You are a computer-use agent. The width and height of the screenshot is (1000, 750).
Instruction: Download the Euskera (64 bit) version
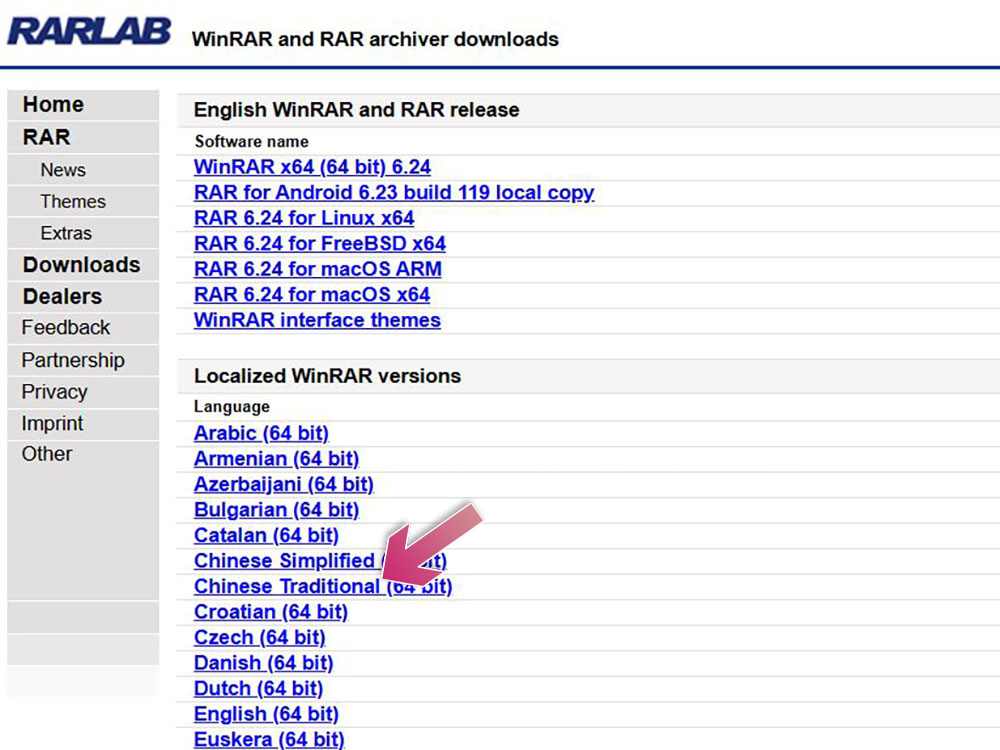coord(269,739)
